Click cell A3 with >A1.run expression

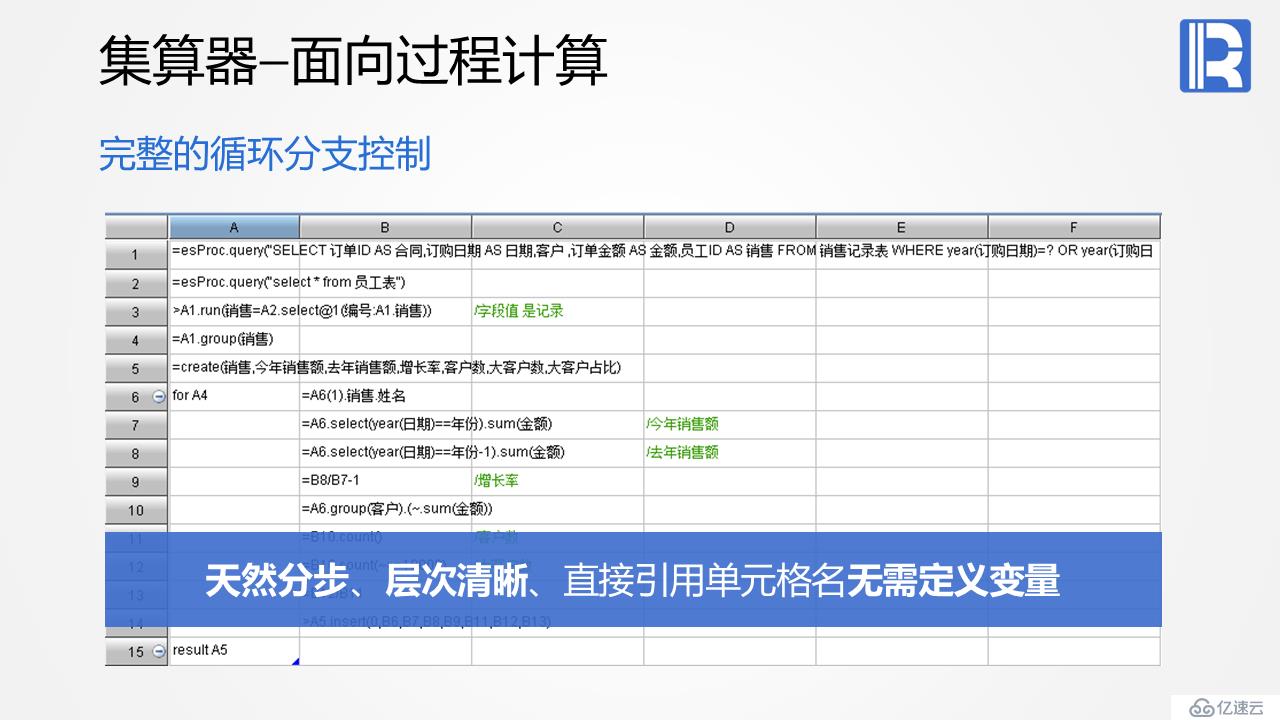pos(234,312)
